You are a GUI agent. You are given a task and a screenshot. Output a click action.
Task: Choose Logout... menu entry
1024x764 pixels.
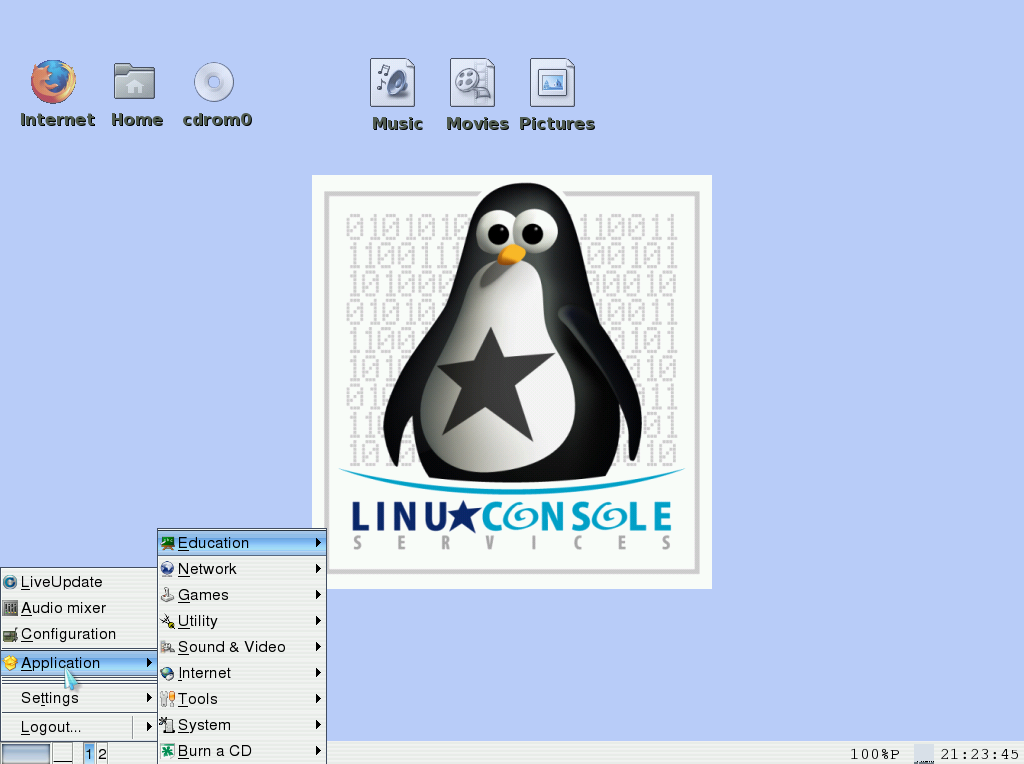(67, 727)
